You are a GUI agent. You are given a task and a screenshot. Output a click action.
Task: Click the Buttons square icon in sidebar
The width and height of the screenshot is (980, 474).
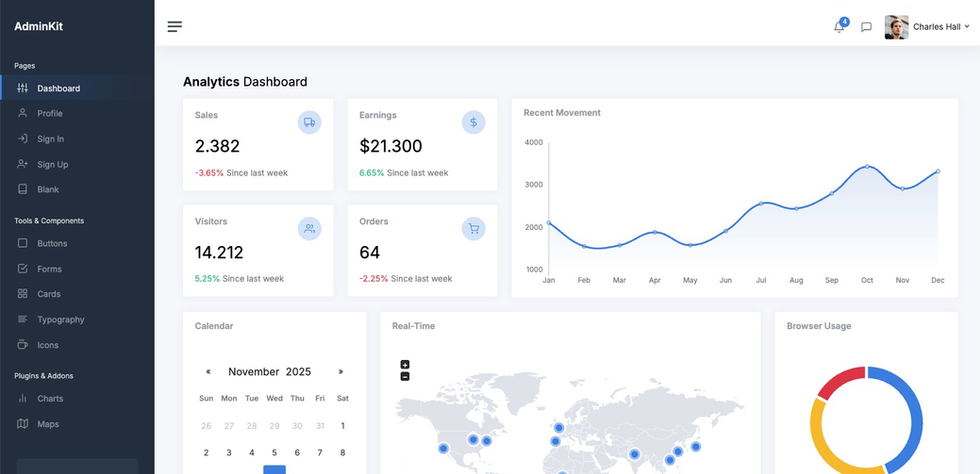click(22, 243)
